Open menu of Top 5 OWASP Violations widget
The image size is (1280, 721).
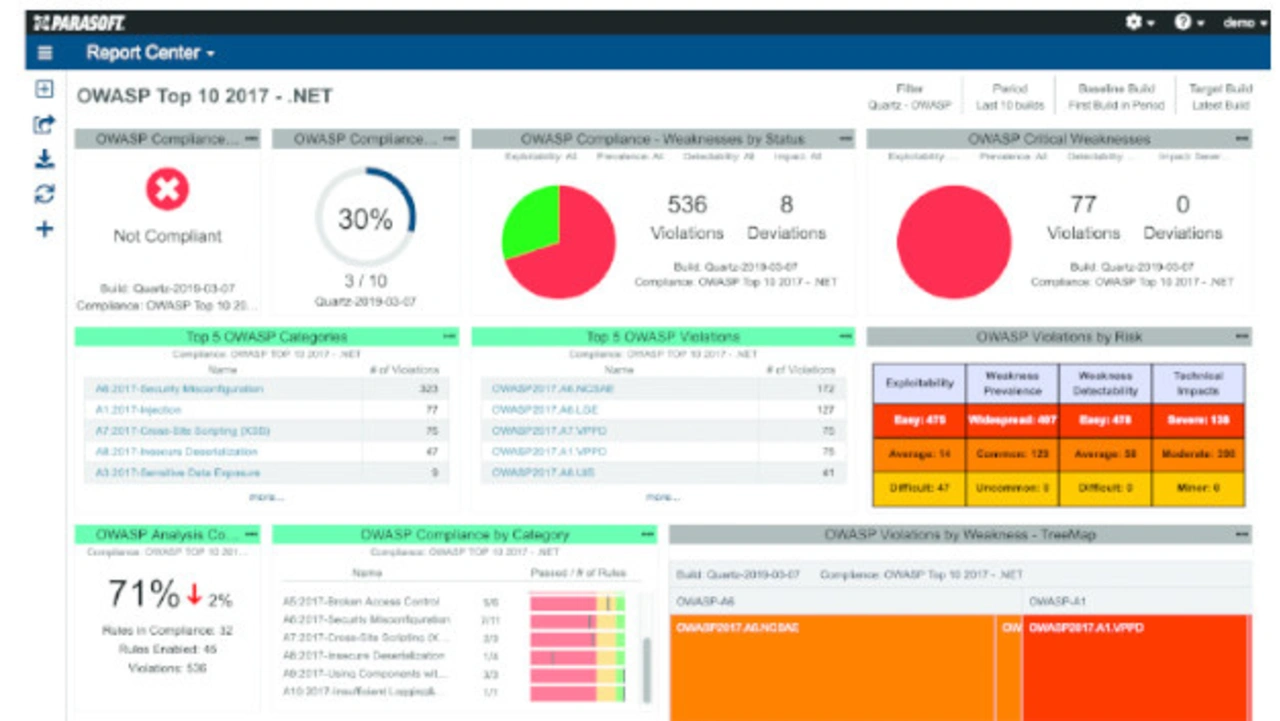click(846, 337)
